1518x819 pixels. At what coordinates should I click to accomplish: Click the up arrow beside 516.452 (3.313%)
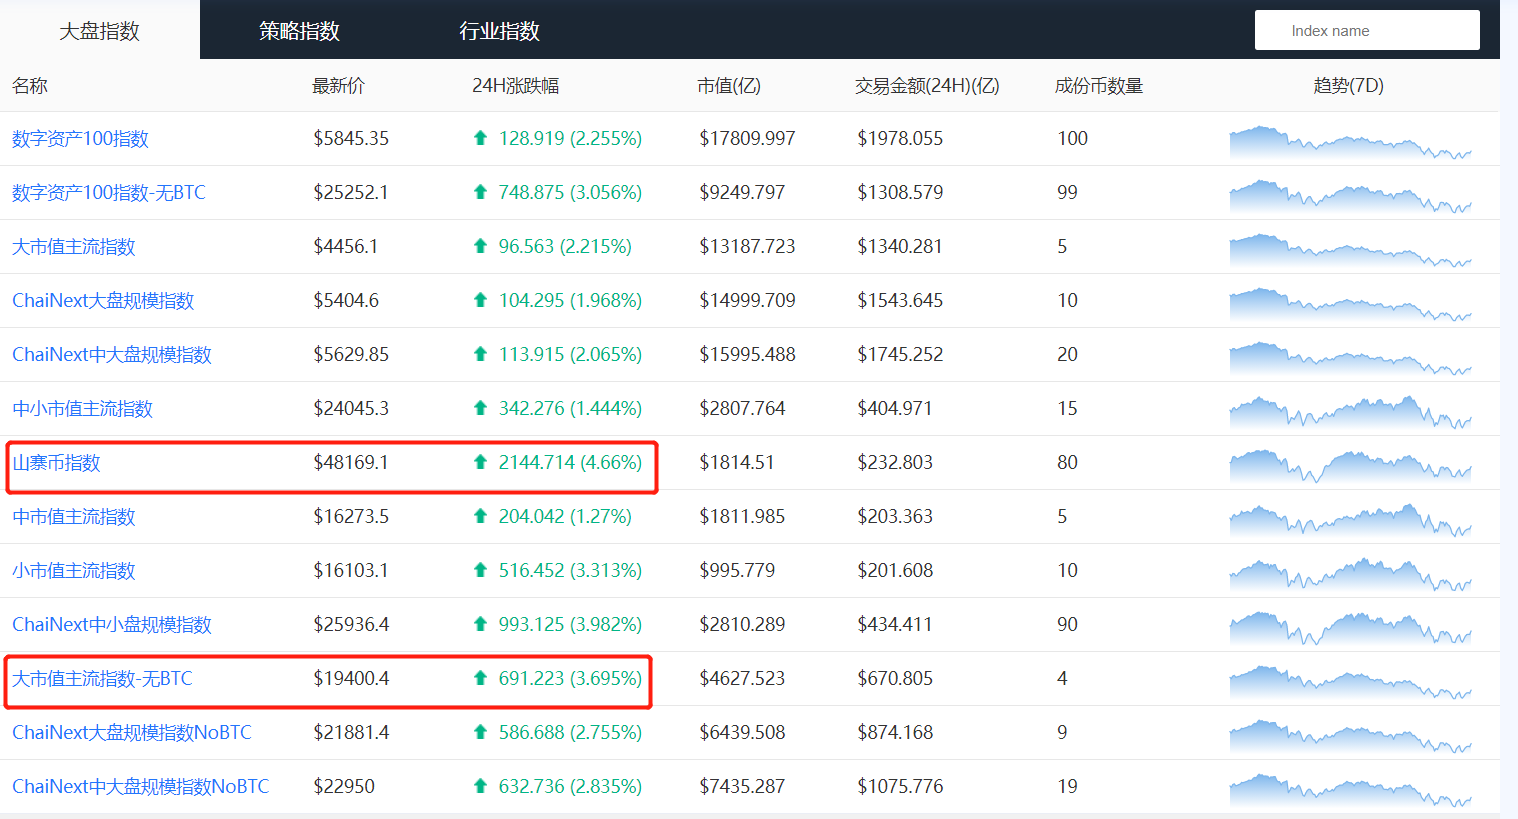480,570
